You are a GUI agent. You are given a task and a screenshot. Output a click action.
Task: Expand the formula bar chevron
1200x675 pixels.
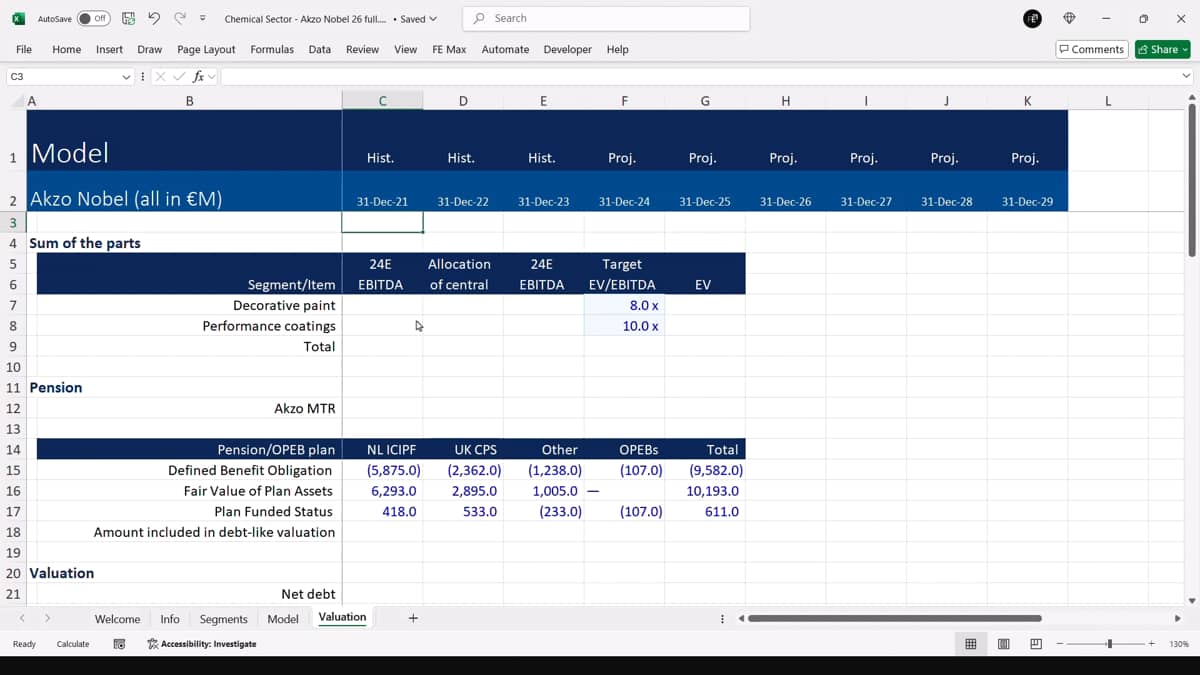tap(1186, 77)
